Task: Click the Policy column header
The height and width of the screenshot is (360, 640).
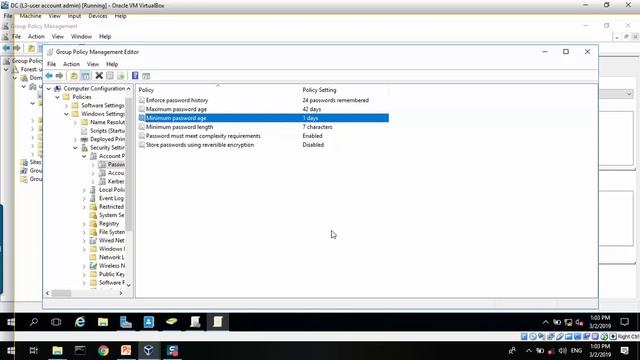Action: [218, 90]
